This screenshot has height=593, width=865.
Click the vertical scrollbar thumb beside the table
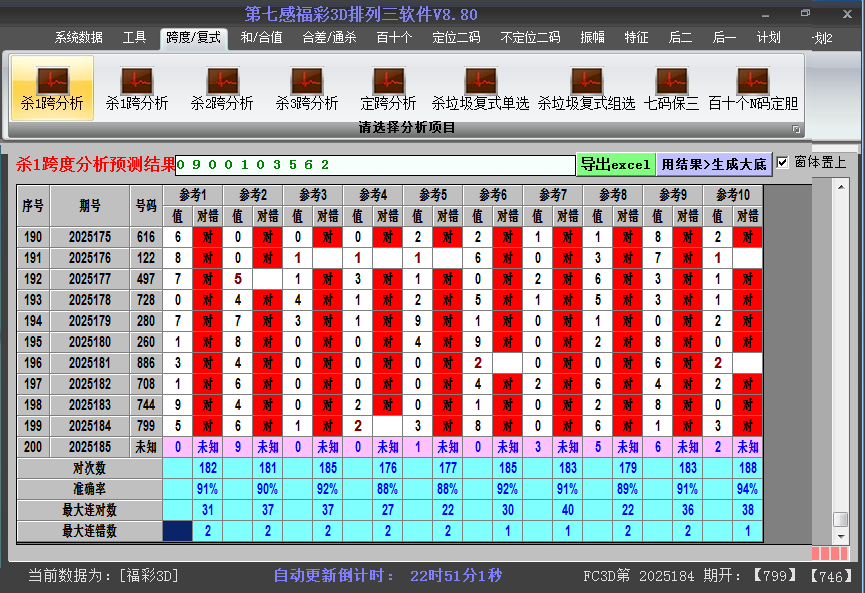[x=841, y=520]
